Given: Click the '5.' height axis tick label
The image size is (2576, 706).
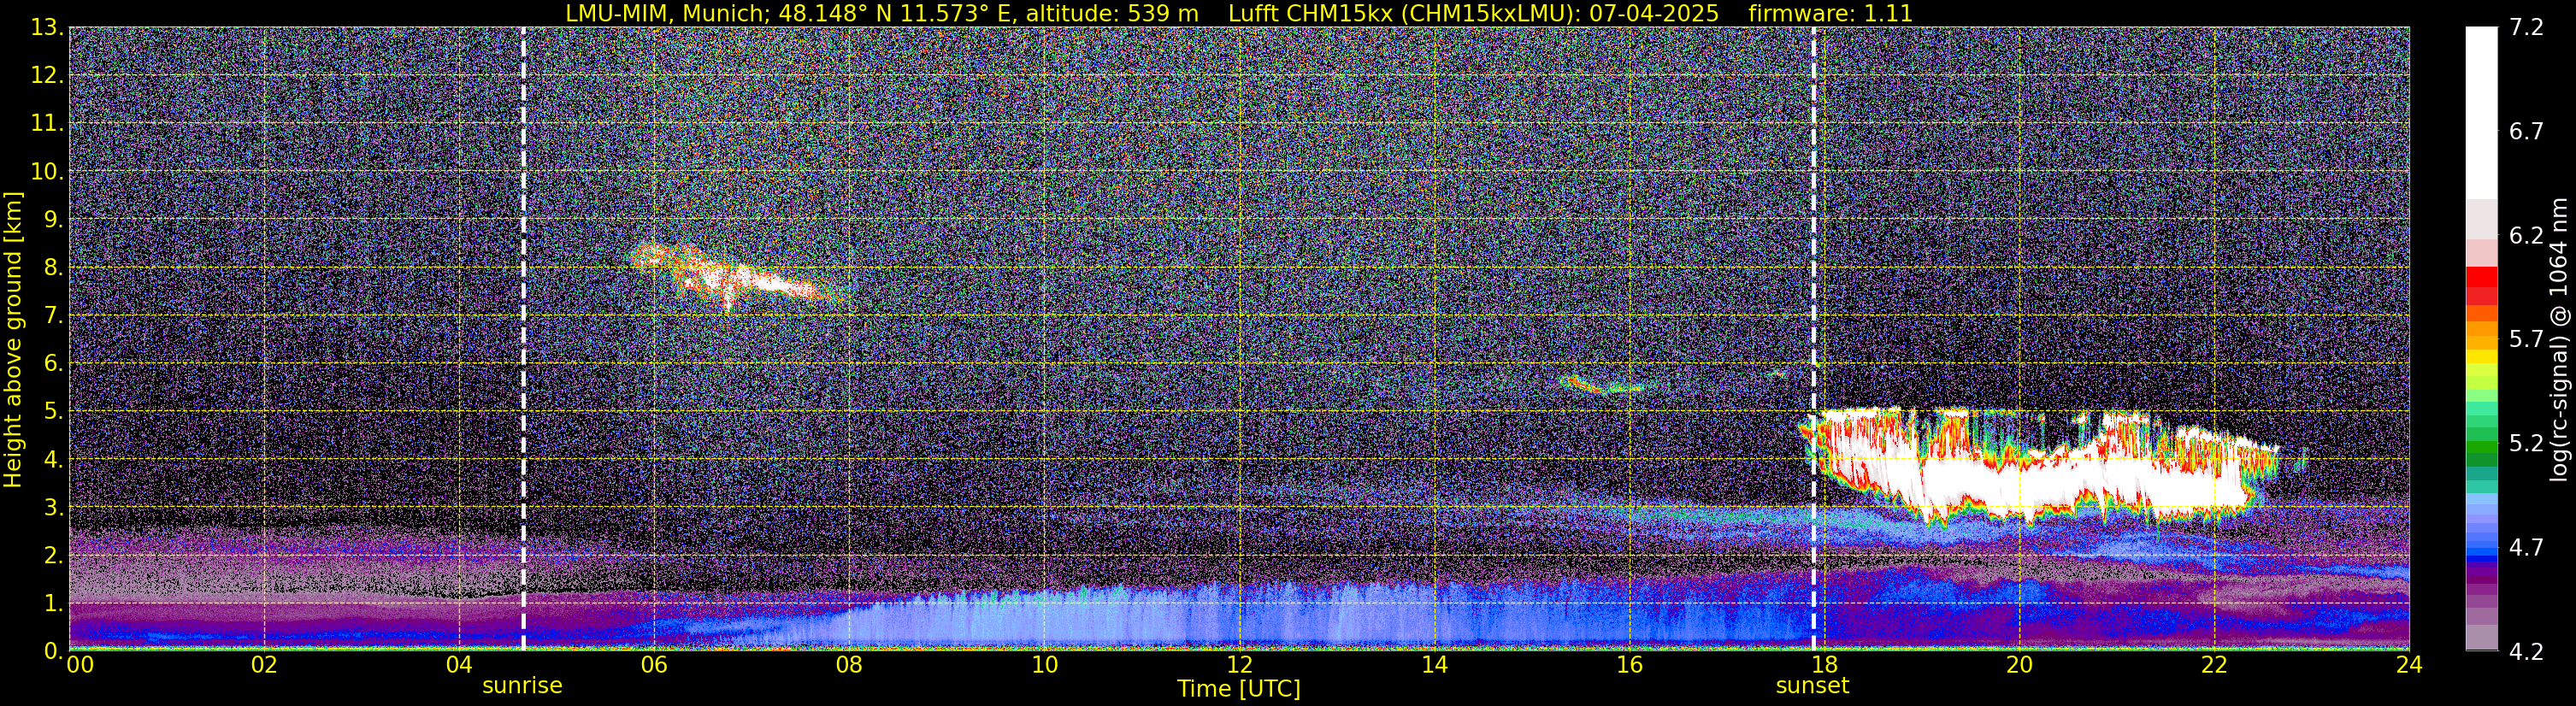Looking at the screenshot, I should (x=52, y=411).
